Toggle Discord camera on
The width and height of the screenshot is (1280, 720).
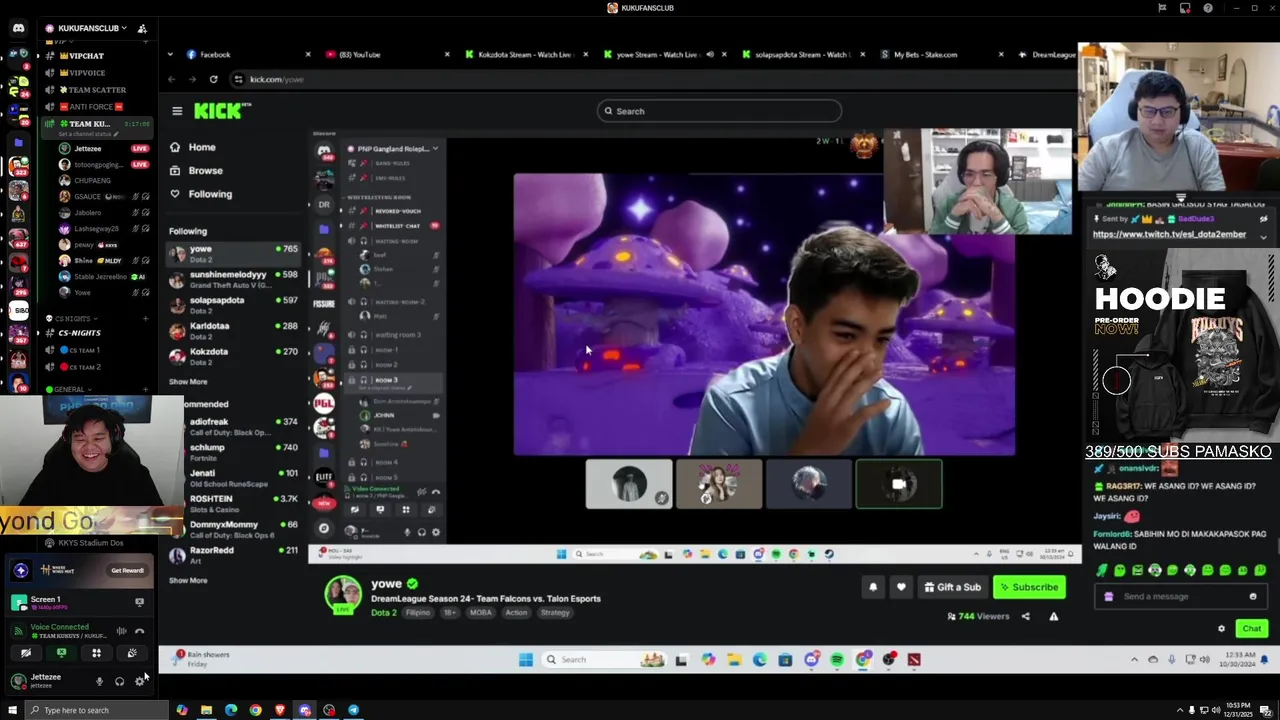26,653
